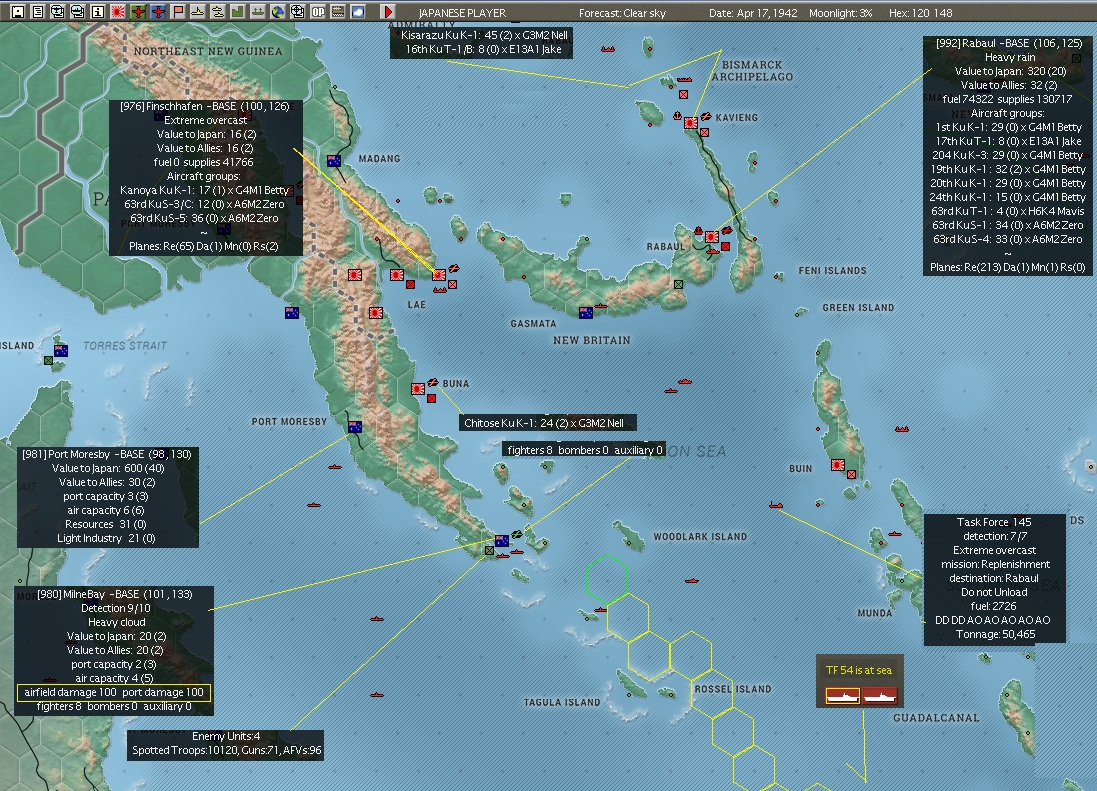Click the cloud weather toolbar icon
1097x791 pixels.
click(x=358, y=12)
